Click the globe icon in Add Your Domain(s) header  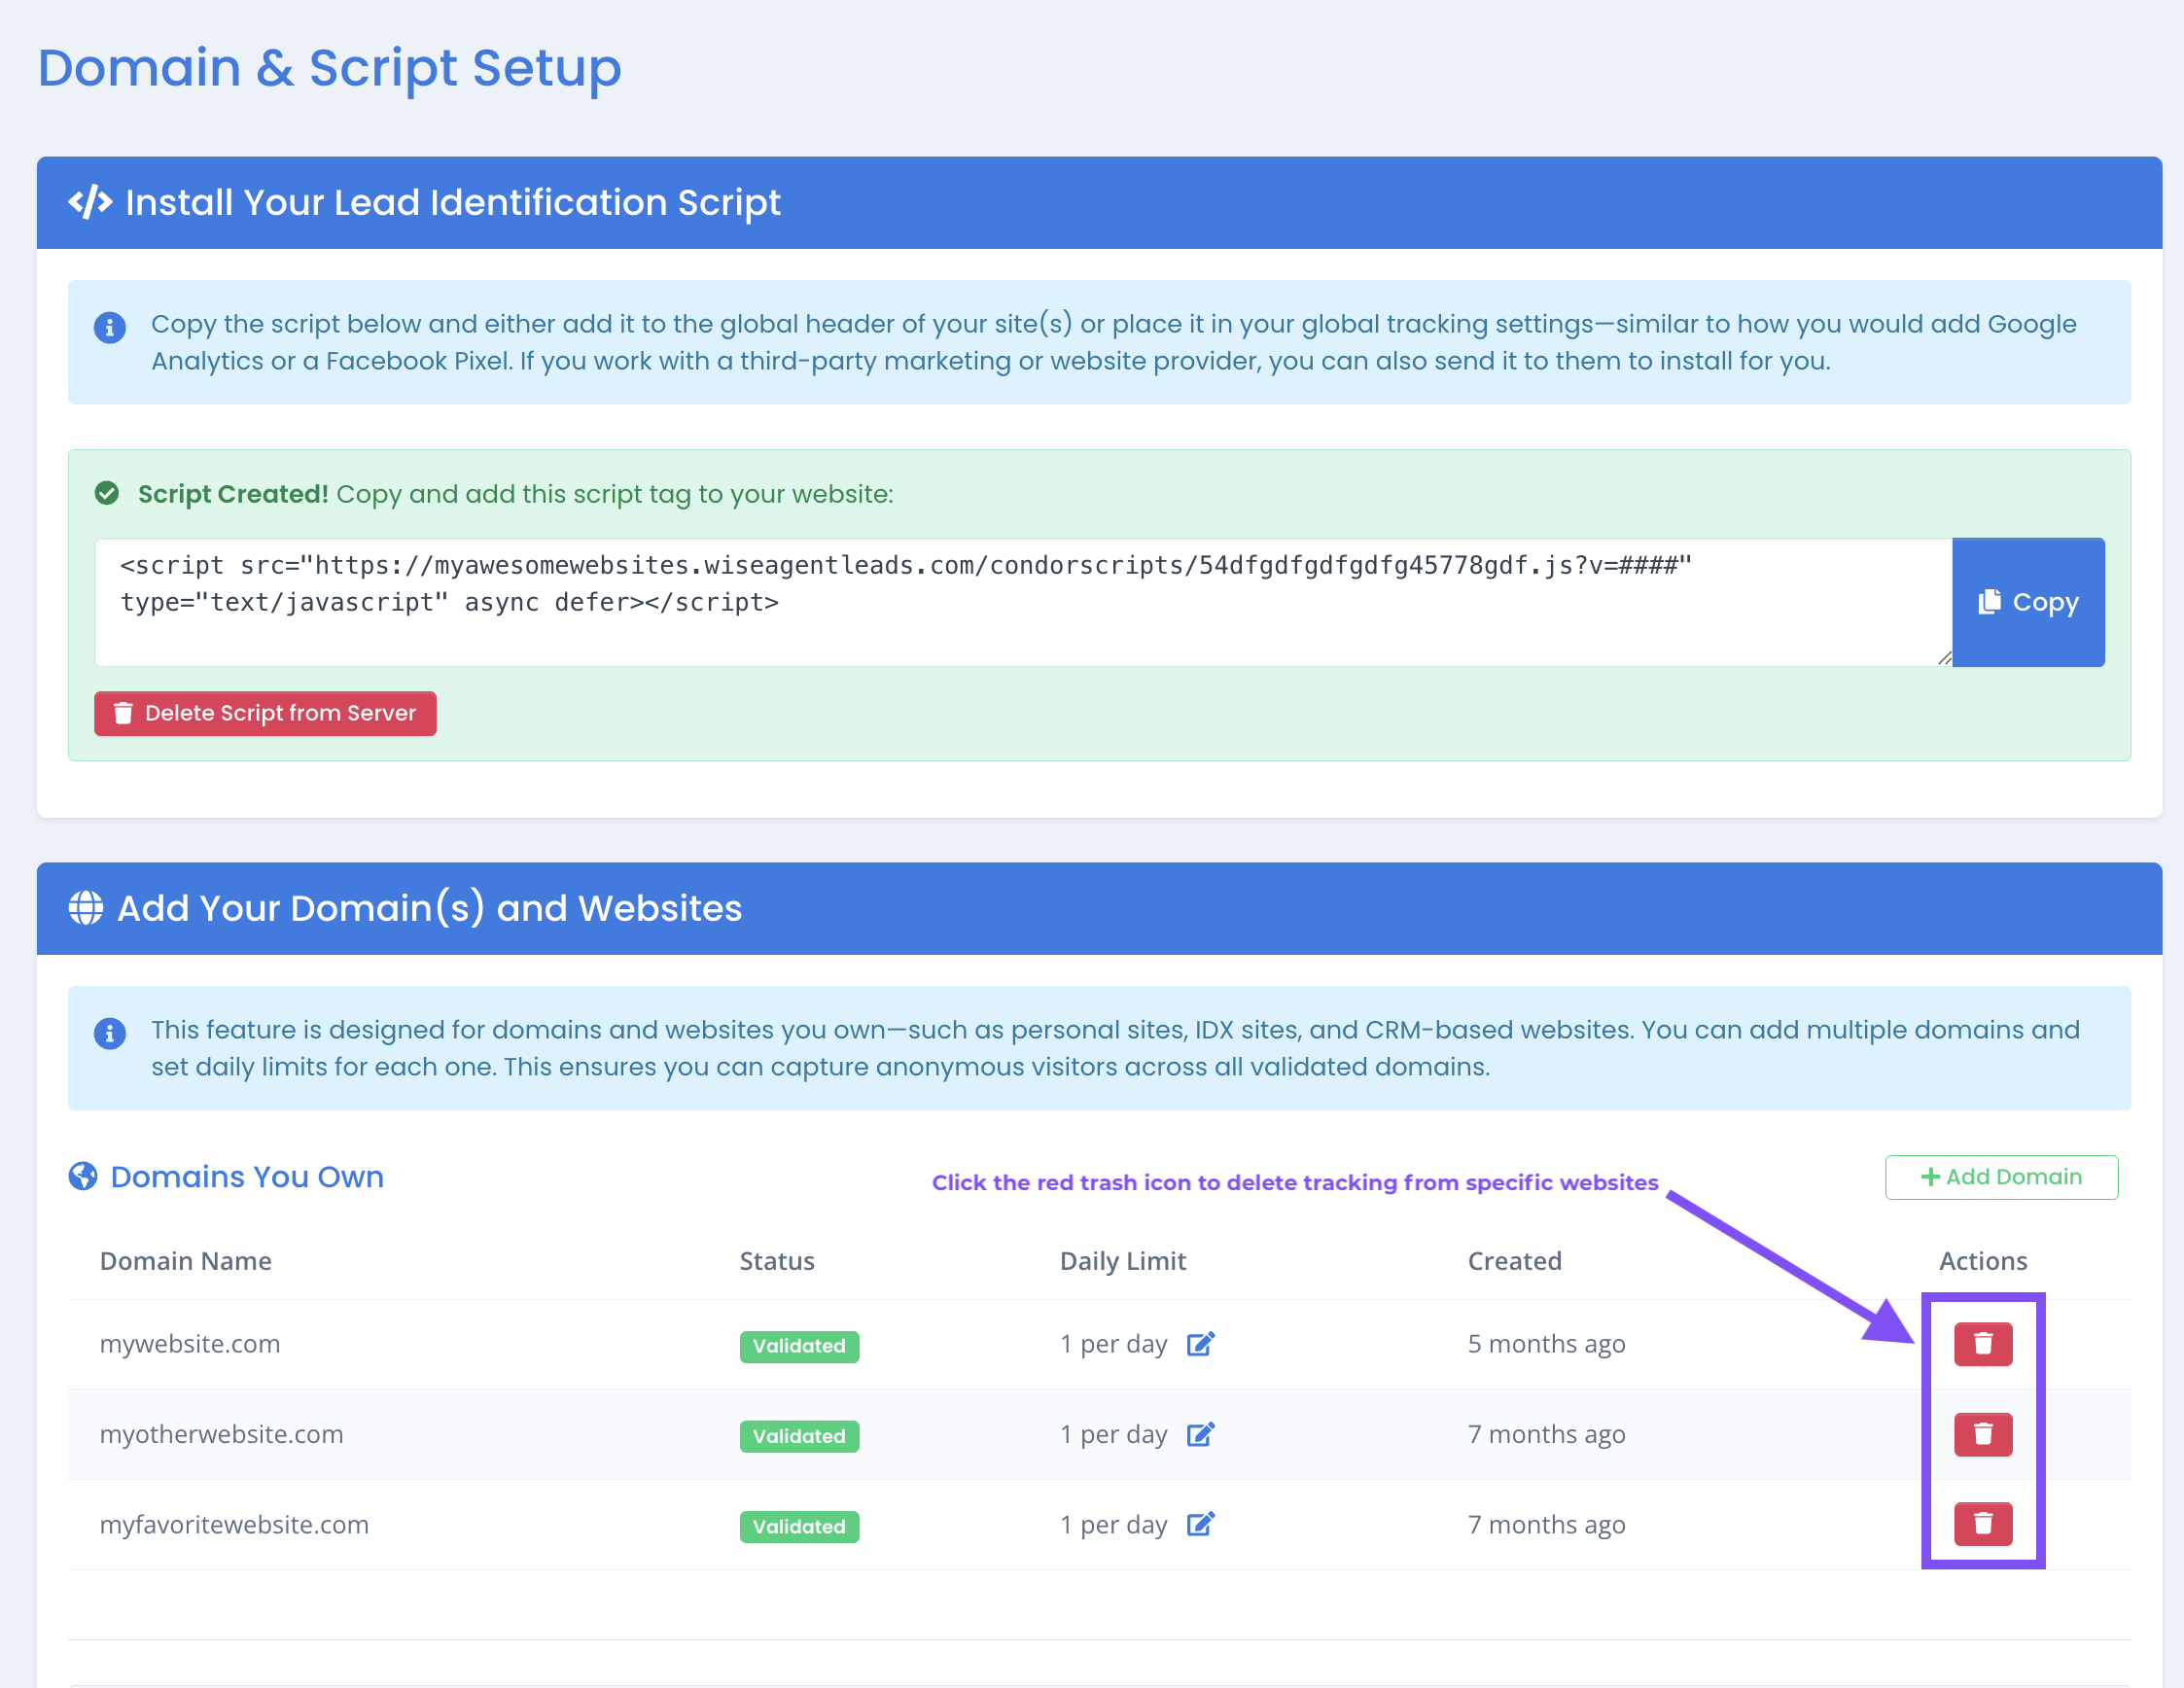(x=86, y=908)
